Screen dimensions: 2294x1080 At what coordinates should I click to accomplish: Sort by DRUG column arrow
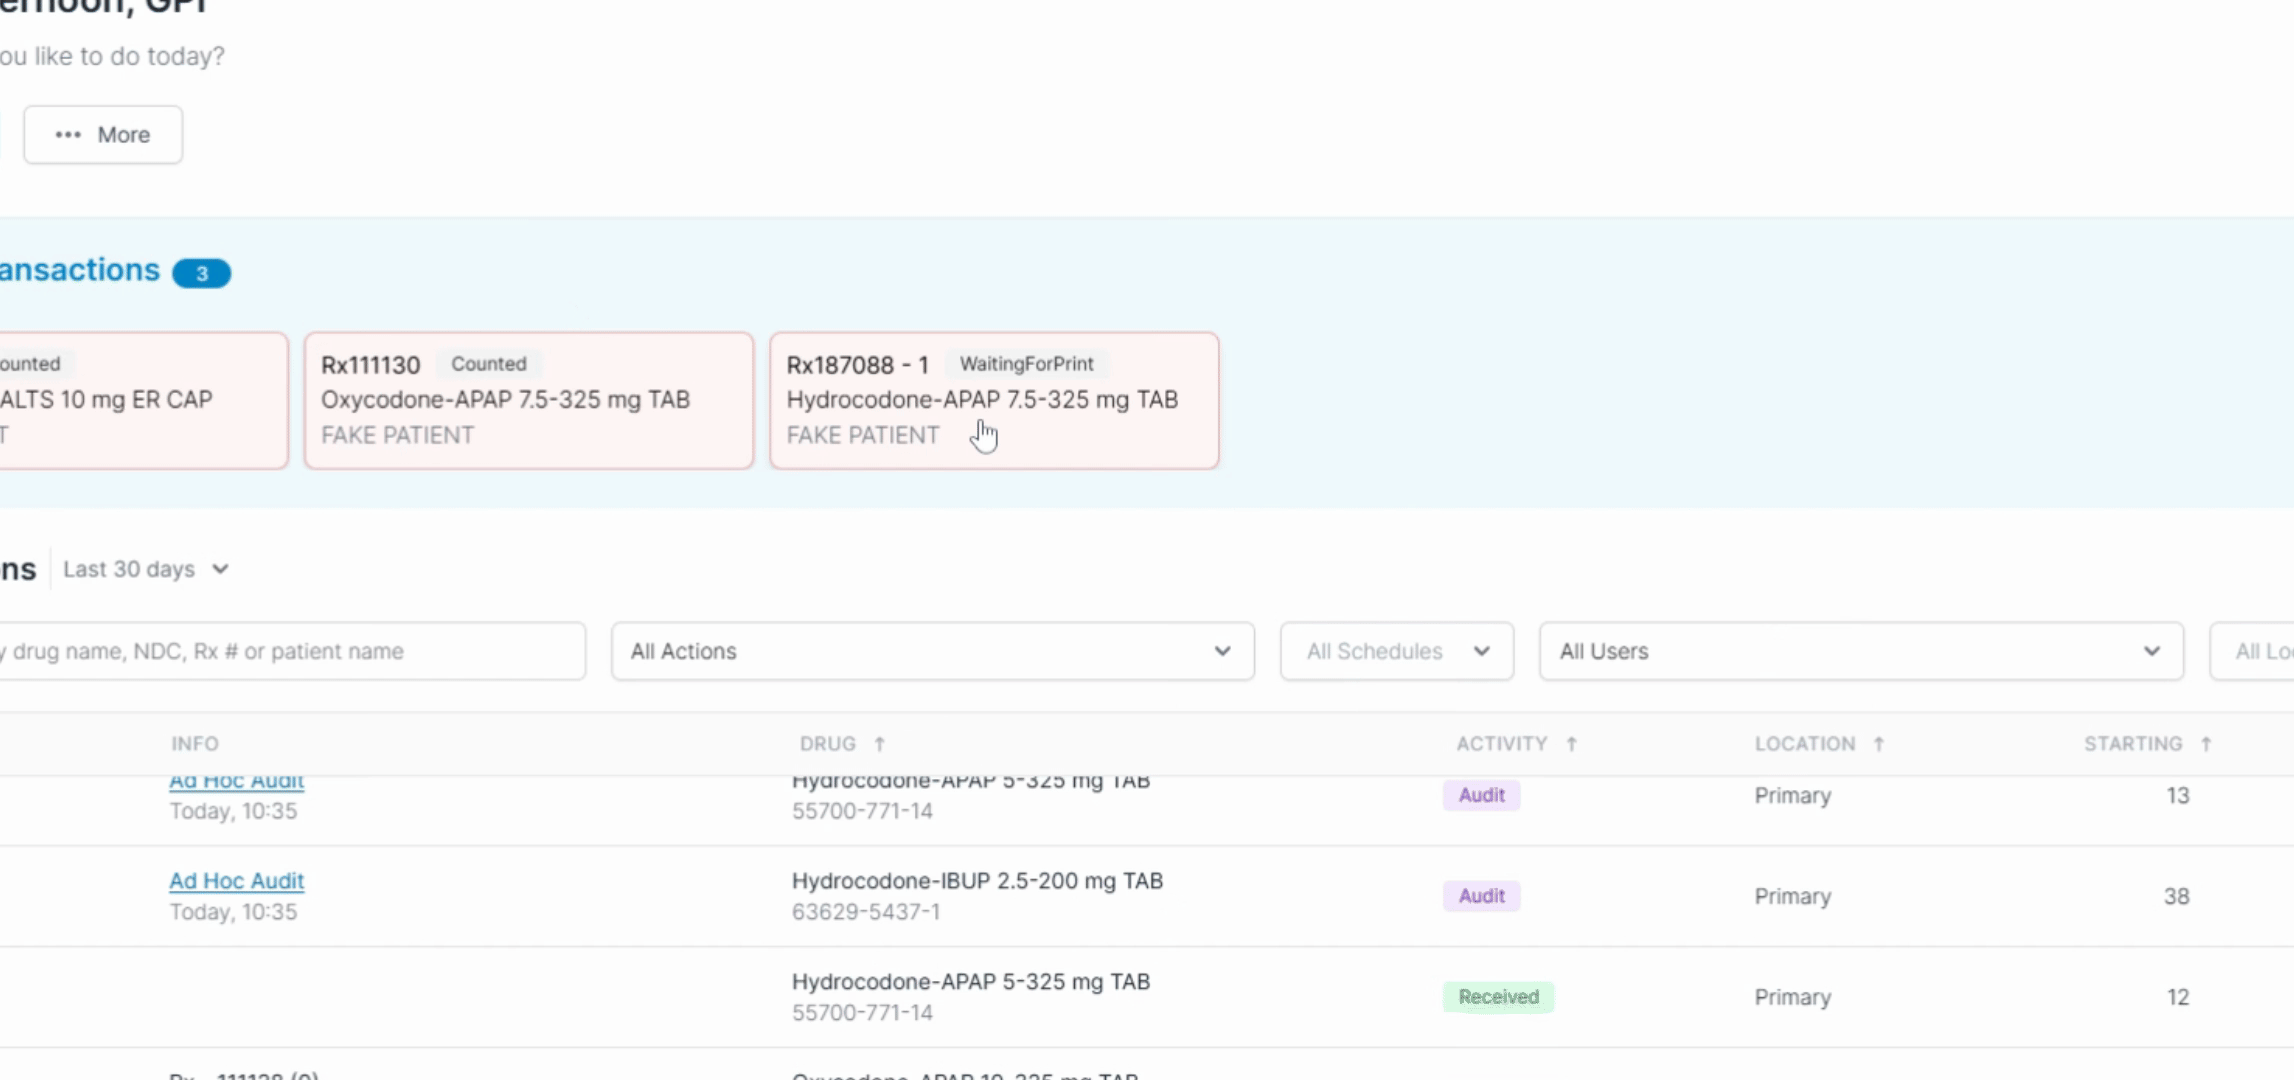880,744
